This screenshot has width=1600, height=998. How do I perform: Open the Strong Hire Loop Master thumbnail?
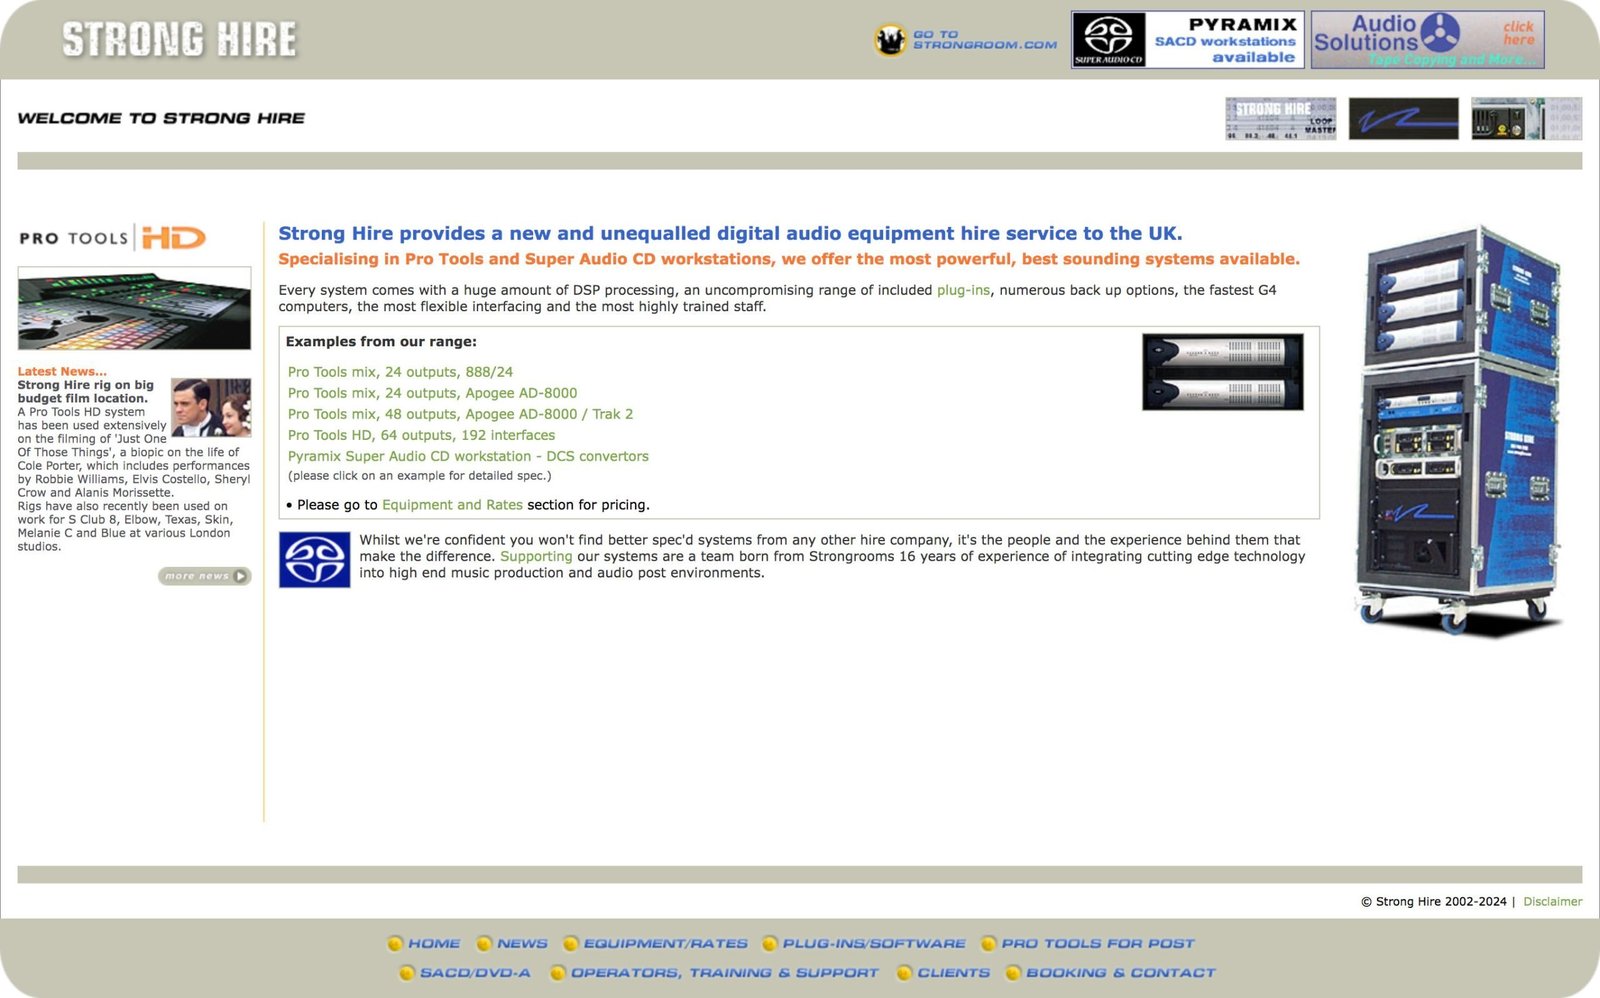1280,119
